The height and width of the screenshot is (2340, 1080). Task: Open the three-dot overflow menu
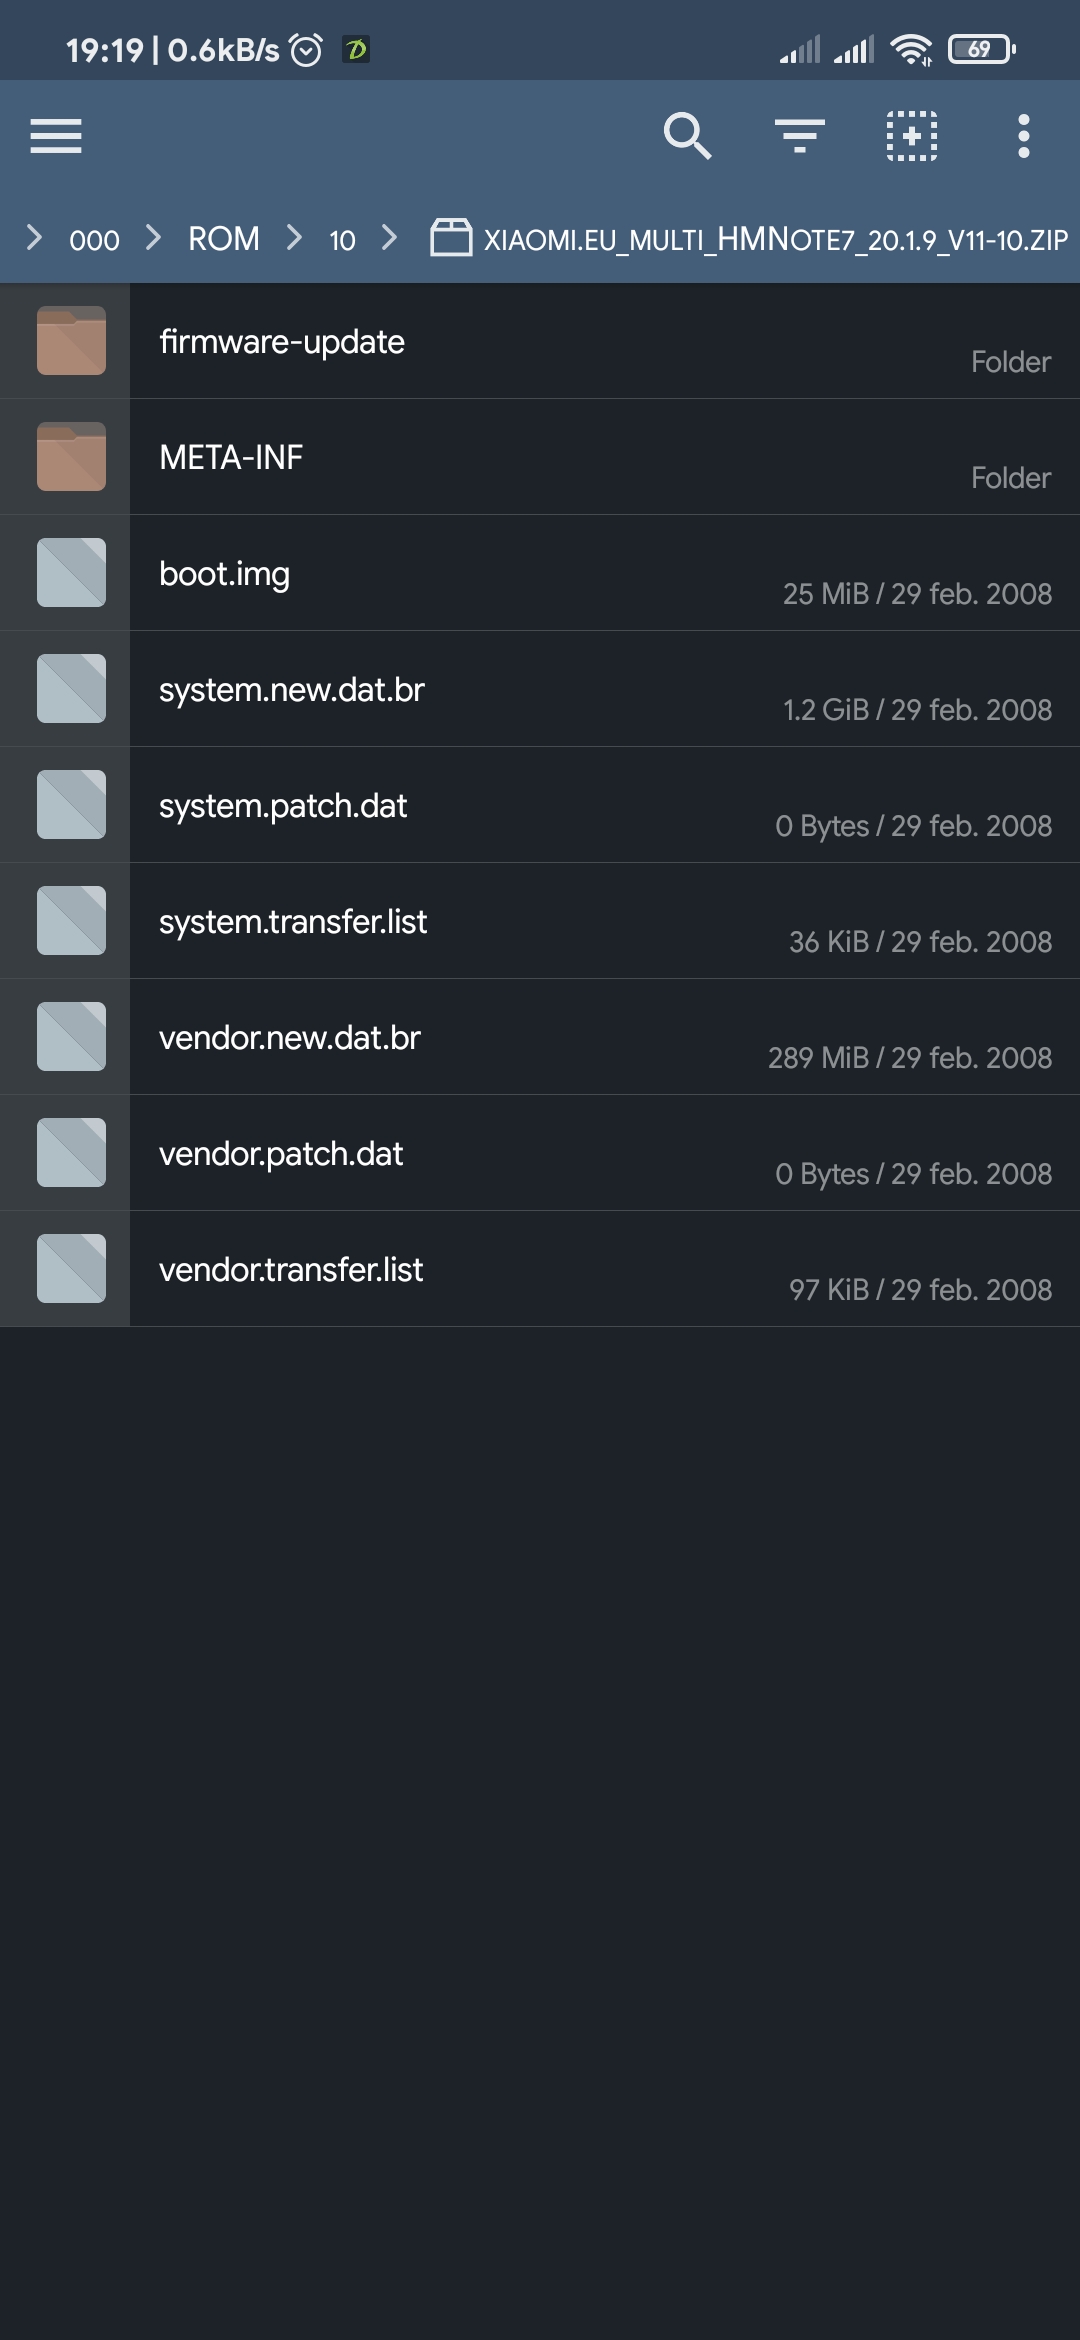(x=1023, y=136)
